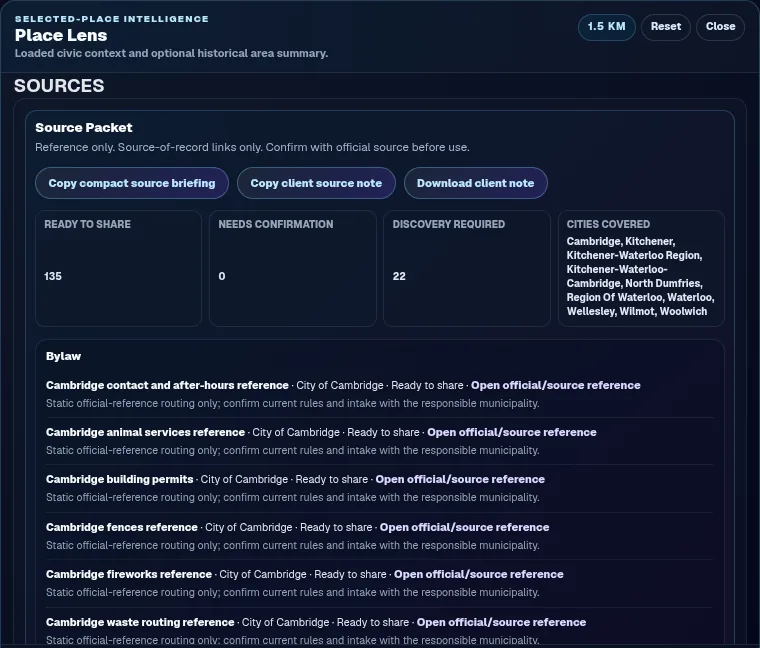Click the 'Cambridge animal services reference' title
Viewport: 760px width, 648px height.
[x=145, y=432]
